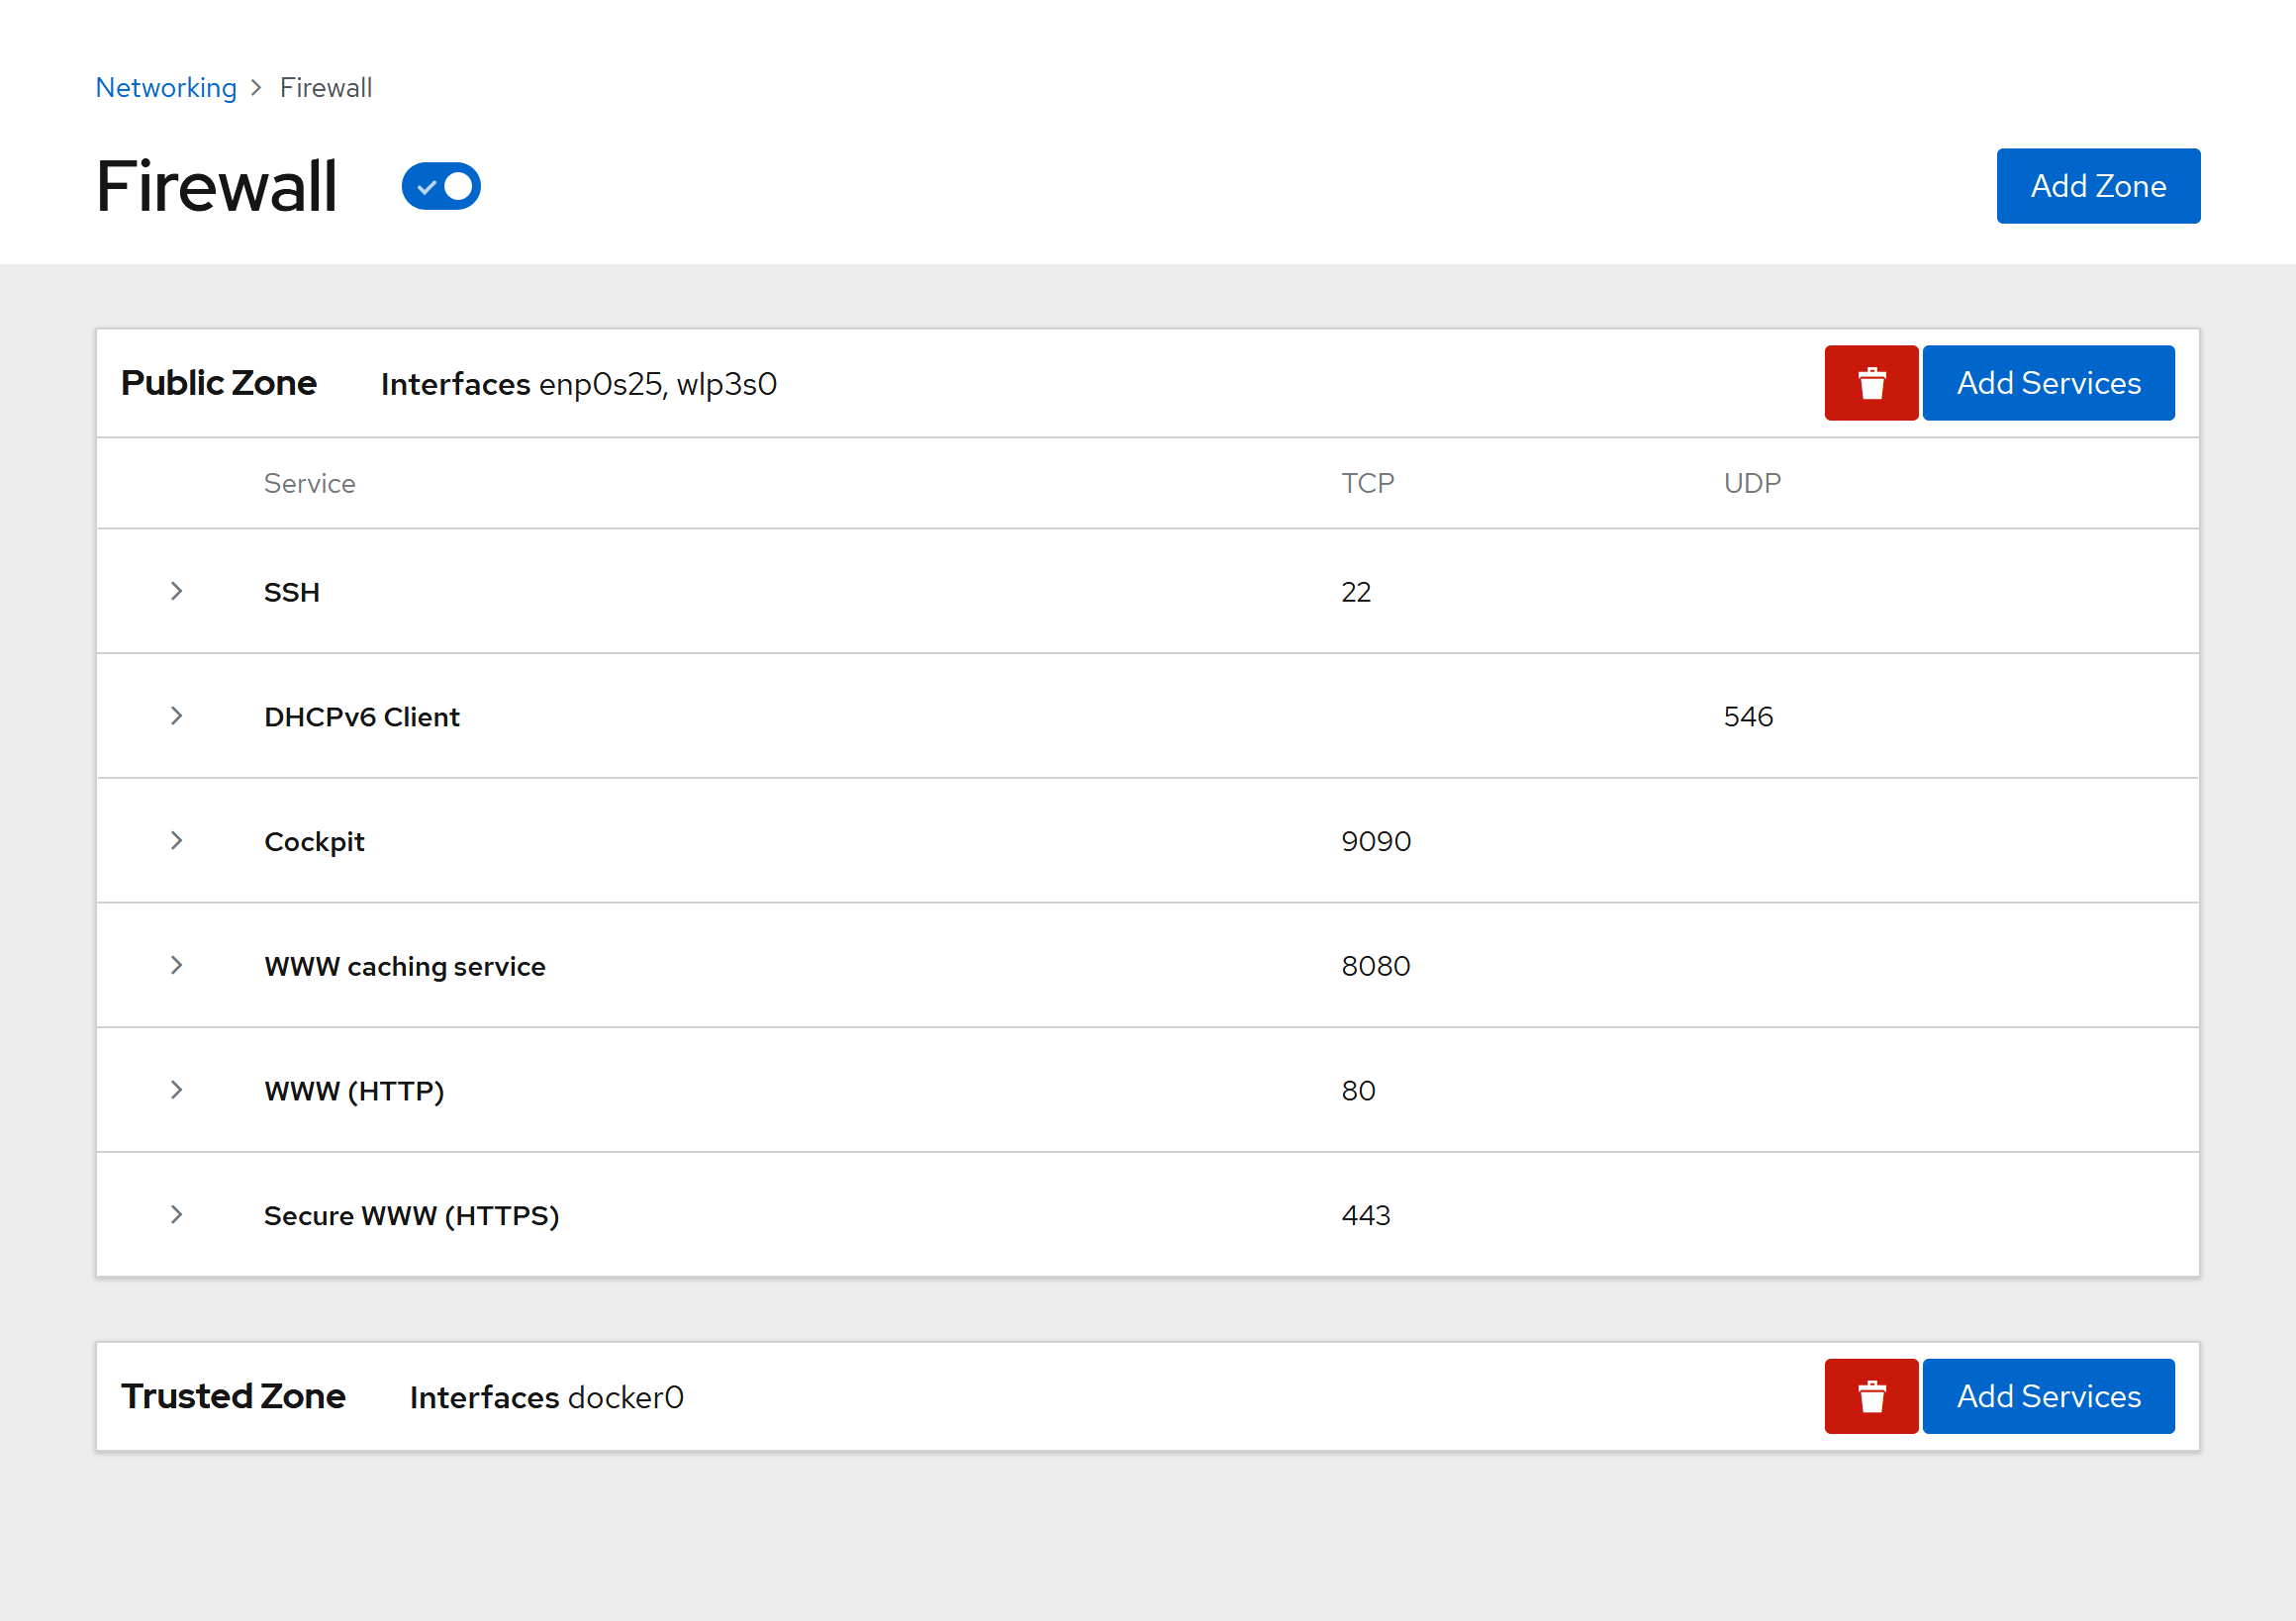Expand the Secure WWW (HTTPS) row
This screenshot has height=1621, width=2296.
click(176, 1214)
